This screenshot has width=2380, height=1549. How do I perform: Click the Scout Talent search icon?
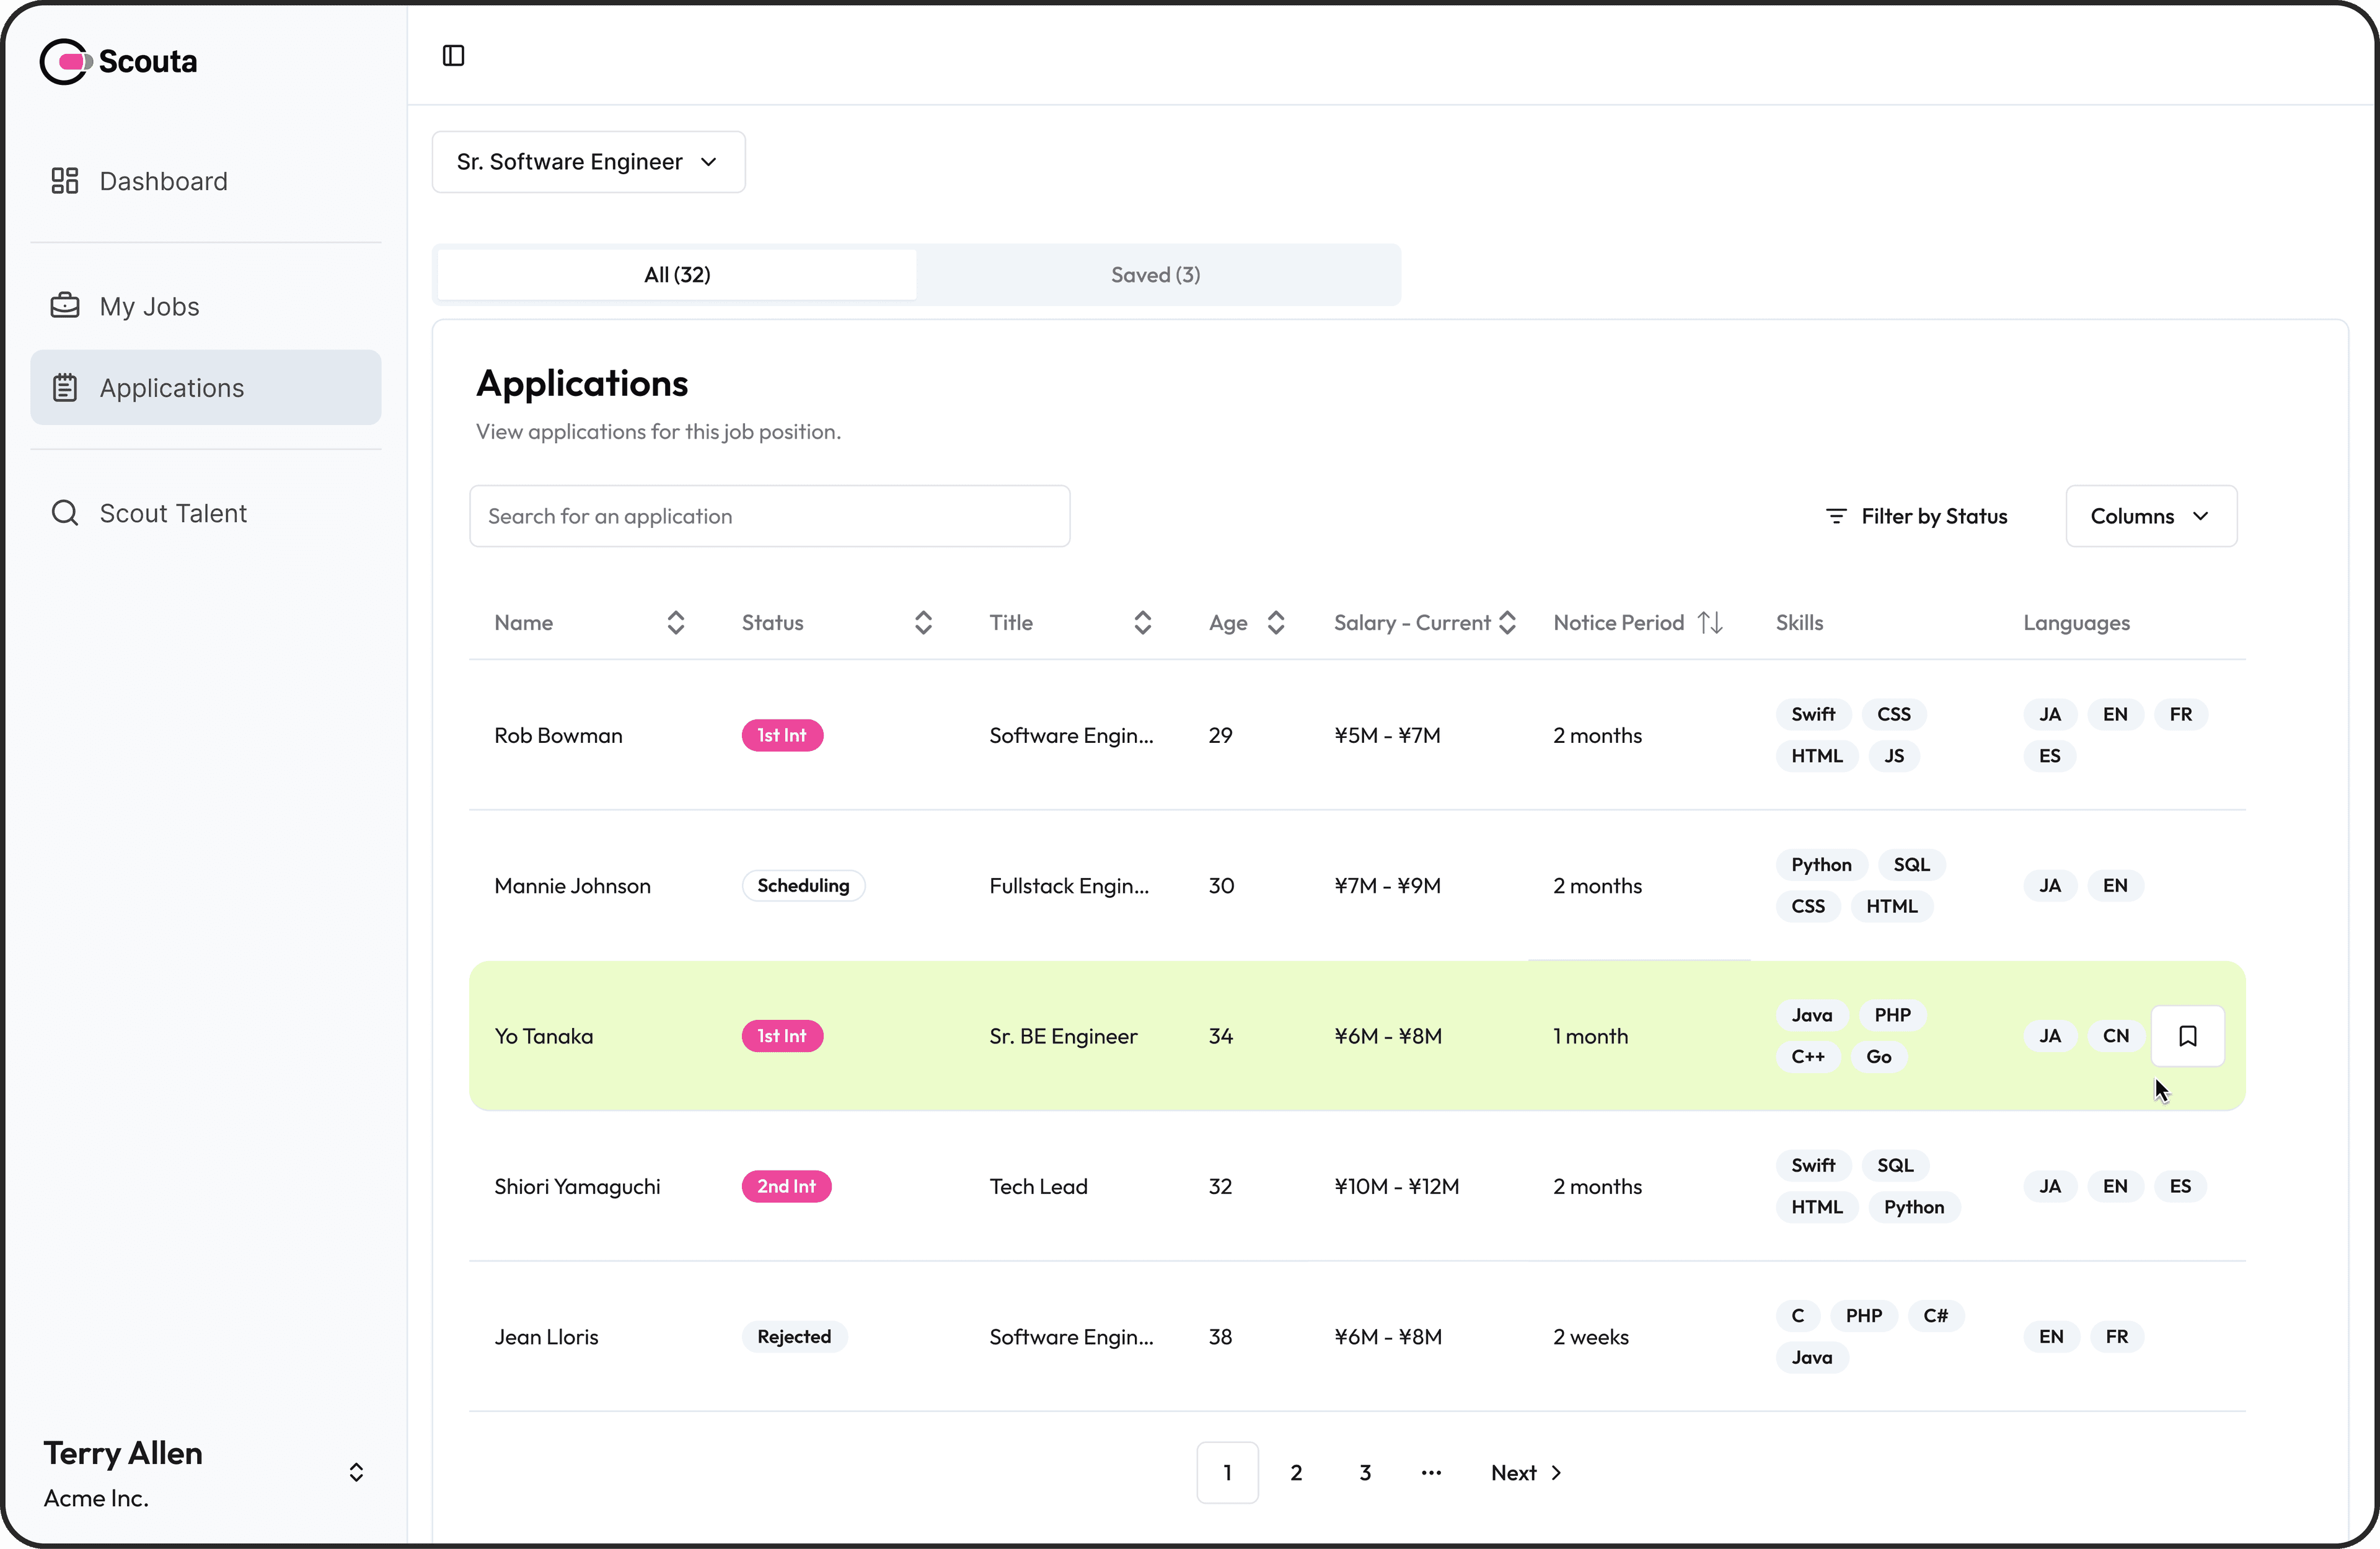[x=65, y=513]
